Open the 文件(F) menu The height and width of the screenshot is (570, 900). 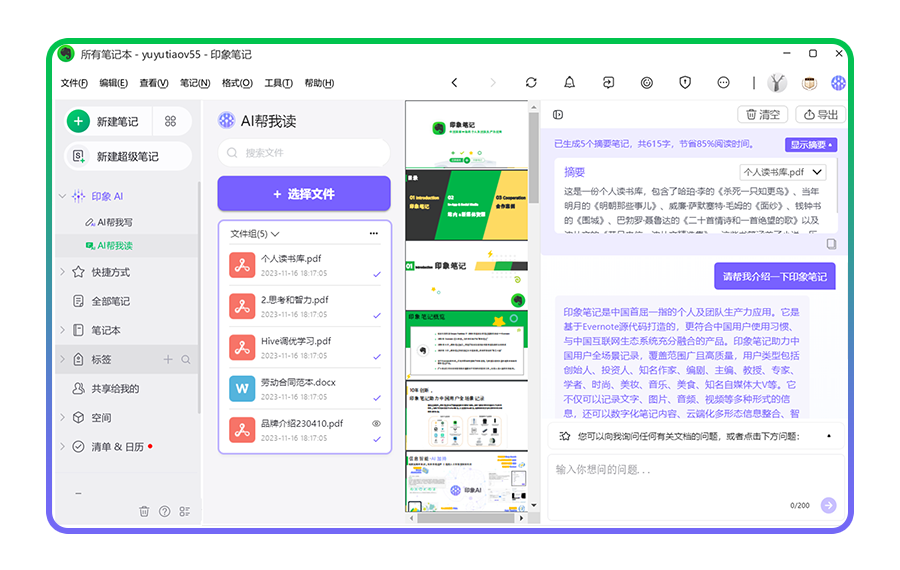pyautogui.click(x=74, y=83)
